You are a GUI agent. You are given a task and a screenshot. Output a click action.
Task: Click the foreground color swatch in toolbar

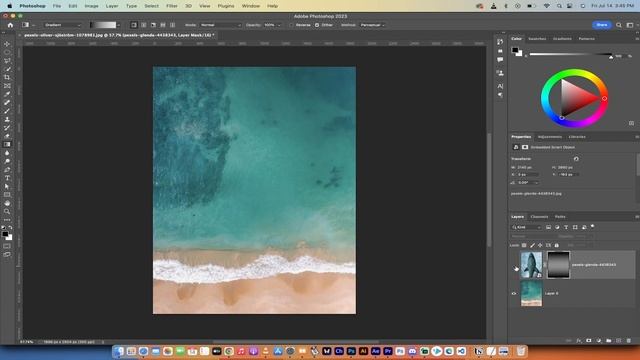click(5, 234)
